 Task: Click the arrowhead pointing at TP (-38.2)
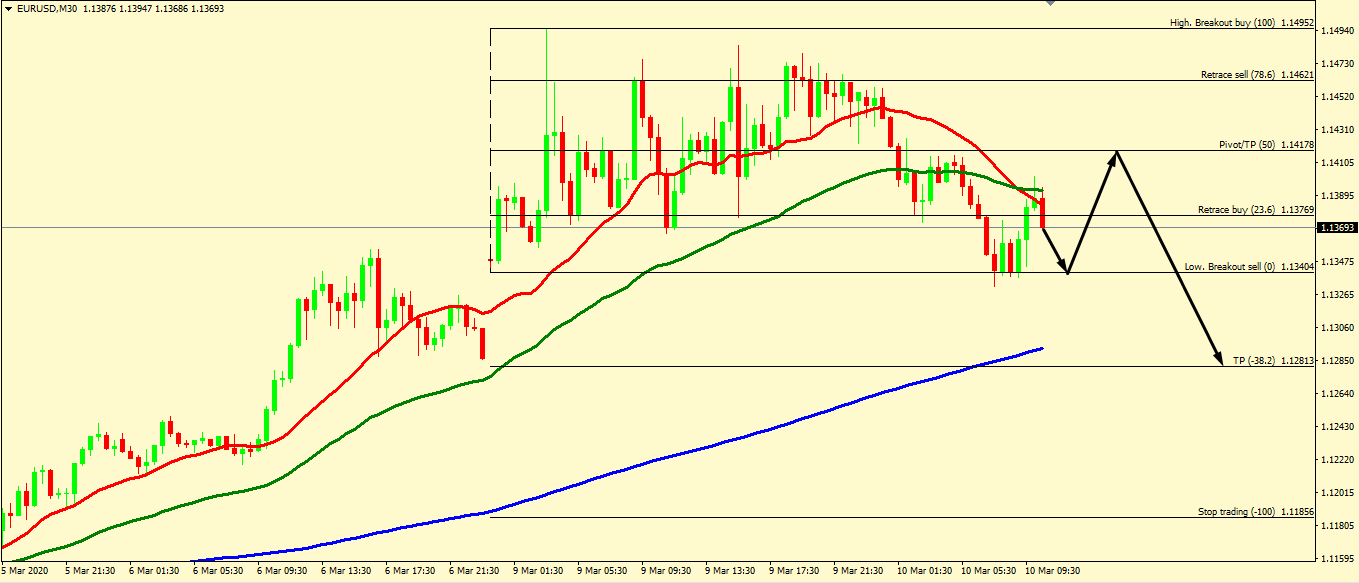pyautogui.click(x=1219, y=360)
